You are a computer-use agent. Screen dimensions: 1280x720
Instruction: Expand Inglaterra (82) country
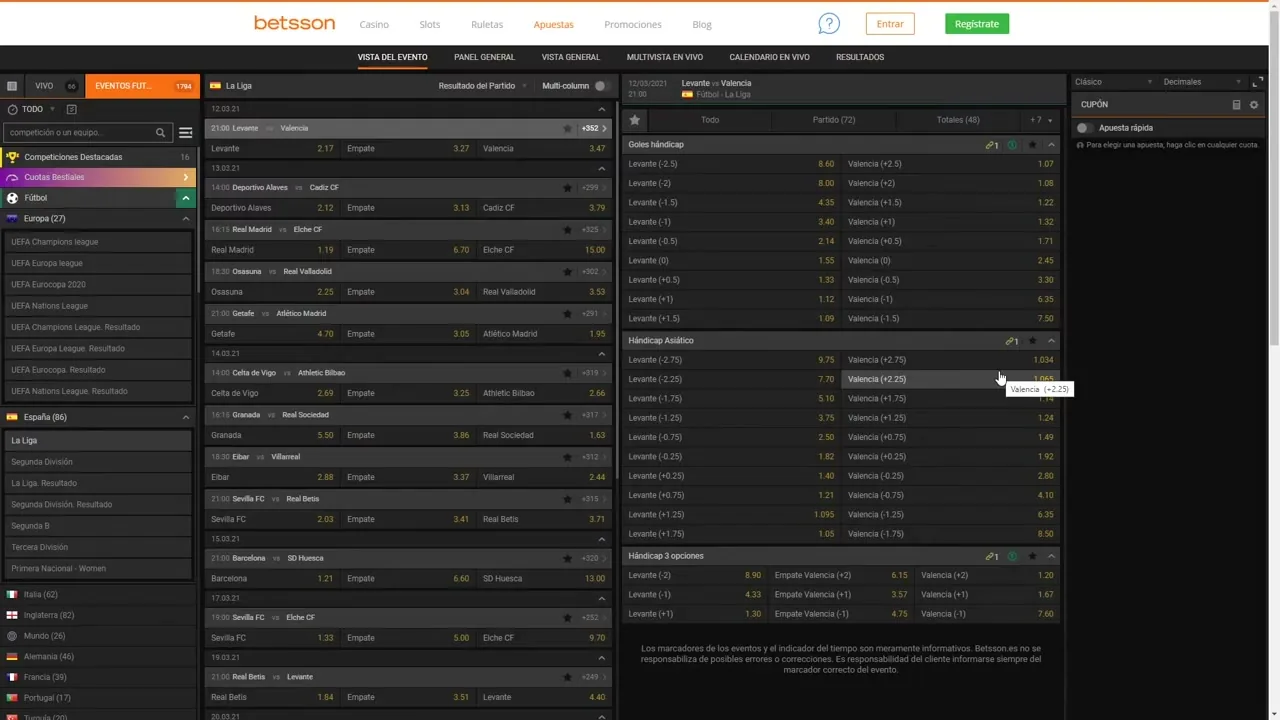[97, 615]
